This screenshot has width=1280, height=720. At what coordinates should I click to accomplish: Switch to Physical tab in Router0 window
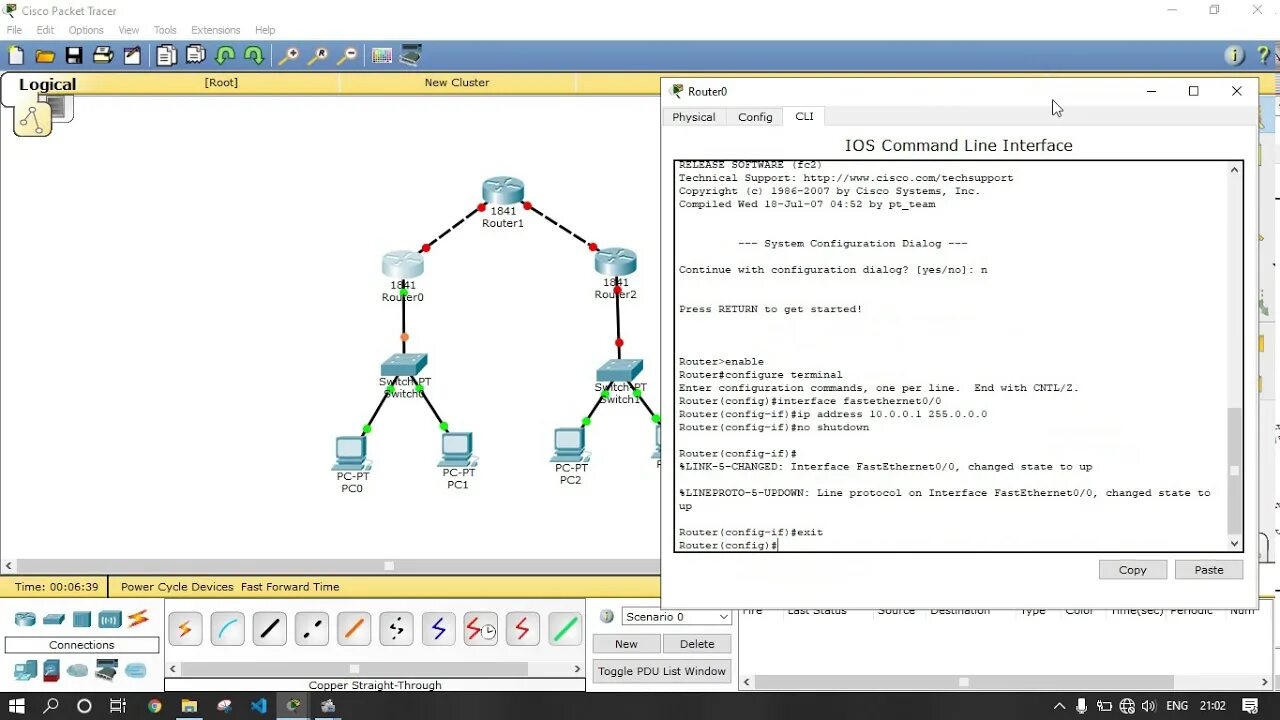tap(693, 117)
